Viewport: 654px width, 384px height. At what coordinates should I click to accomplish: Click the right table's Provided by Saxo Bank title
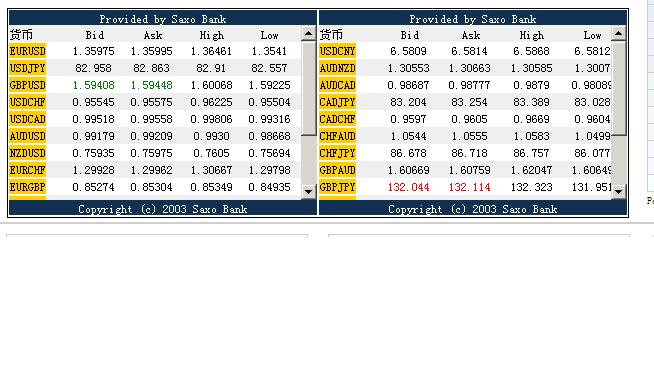[473, 19]
